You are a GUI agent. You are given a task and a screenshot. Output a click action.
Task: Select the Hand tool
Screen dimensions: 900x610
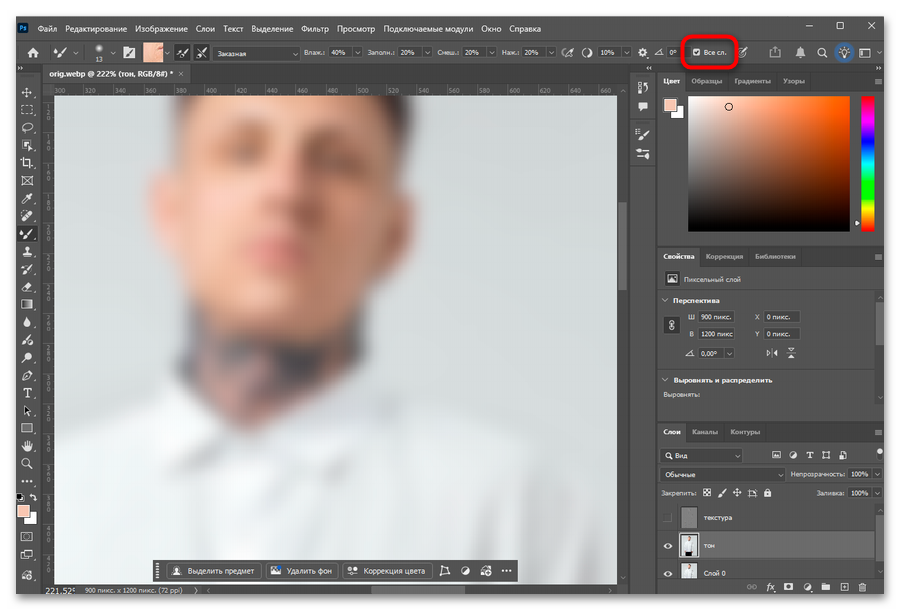click(x=27, y=446)
